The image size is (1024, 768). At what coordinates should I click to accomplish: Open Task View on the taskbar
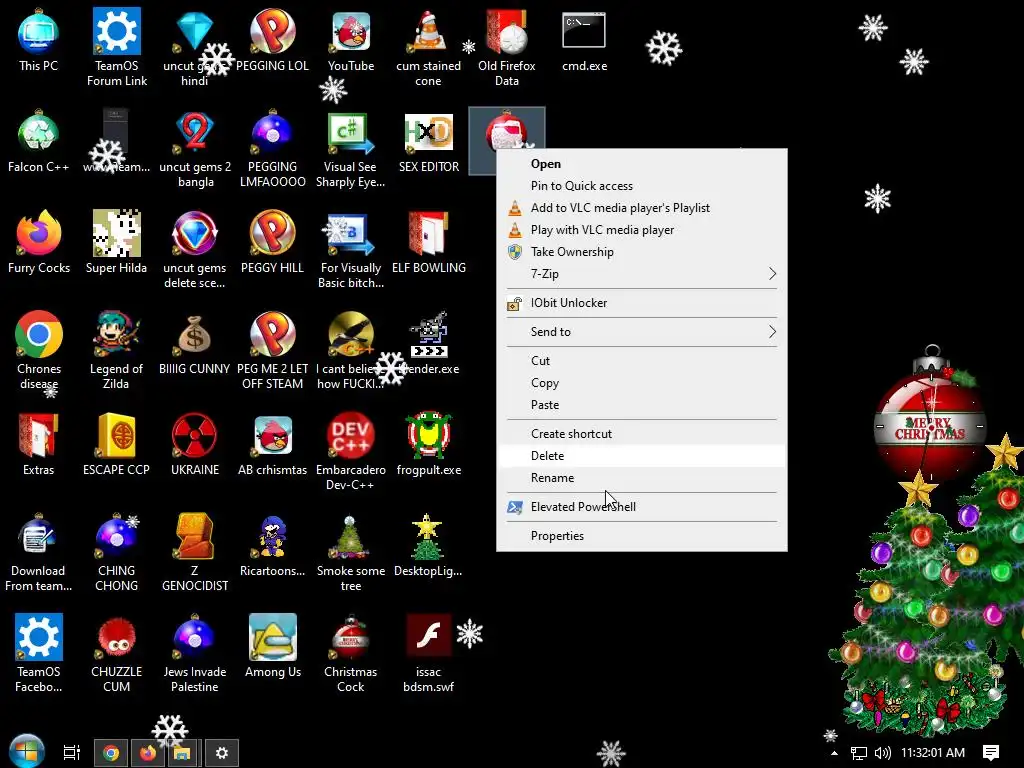point(71,753)
